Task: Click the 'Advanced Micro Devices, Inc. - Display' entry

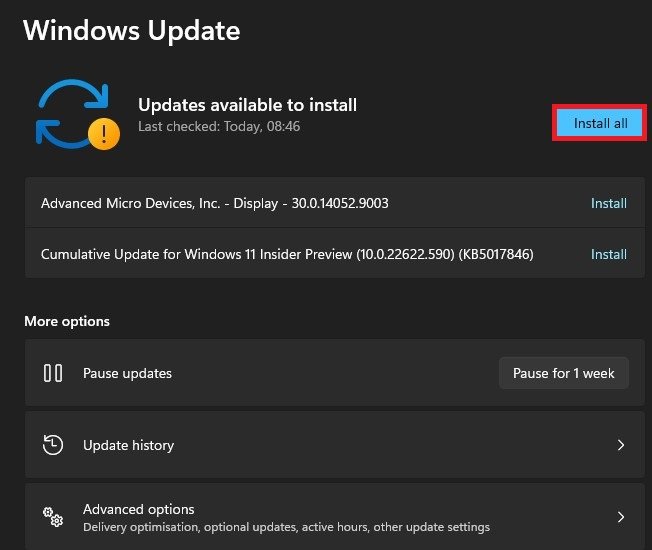Action: [215, 203]
